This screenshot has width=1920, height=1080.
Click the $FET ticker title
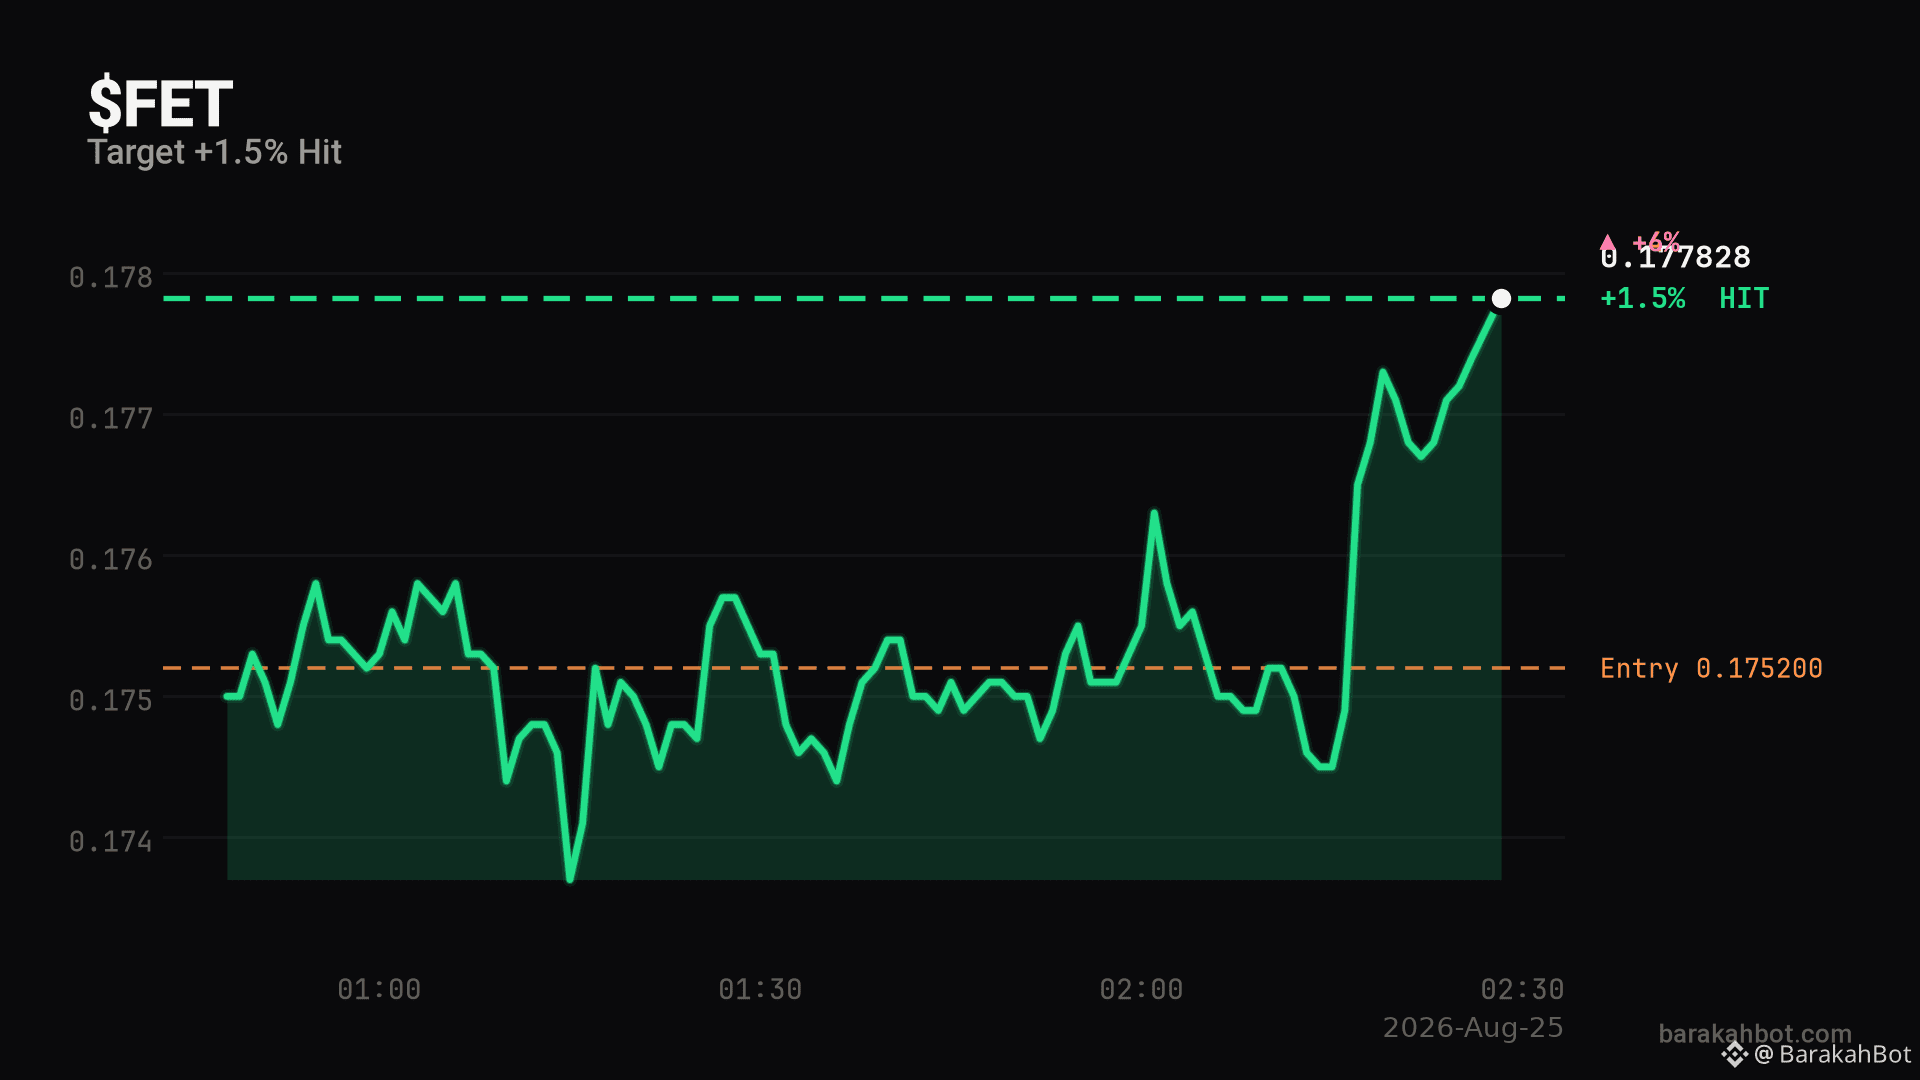161,104
